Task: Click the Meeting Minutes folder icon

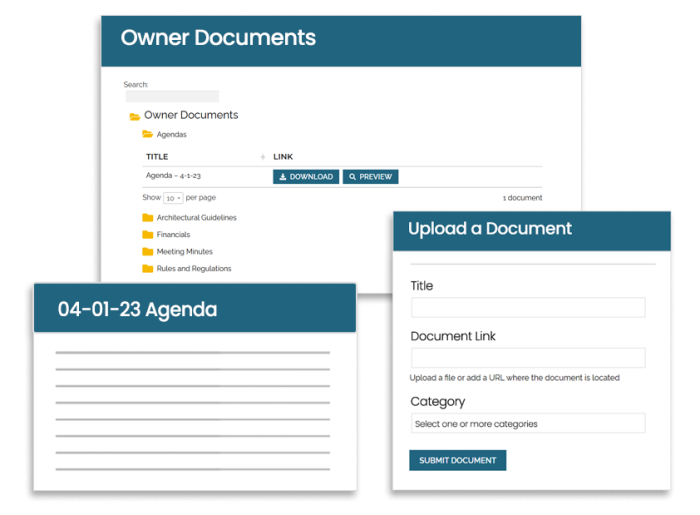Action: click(x=147, y=251)
